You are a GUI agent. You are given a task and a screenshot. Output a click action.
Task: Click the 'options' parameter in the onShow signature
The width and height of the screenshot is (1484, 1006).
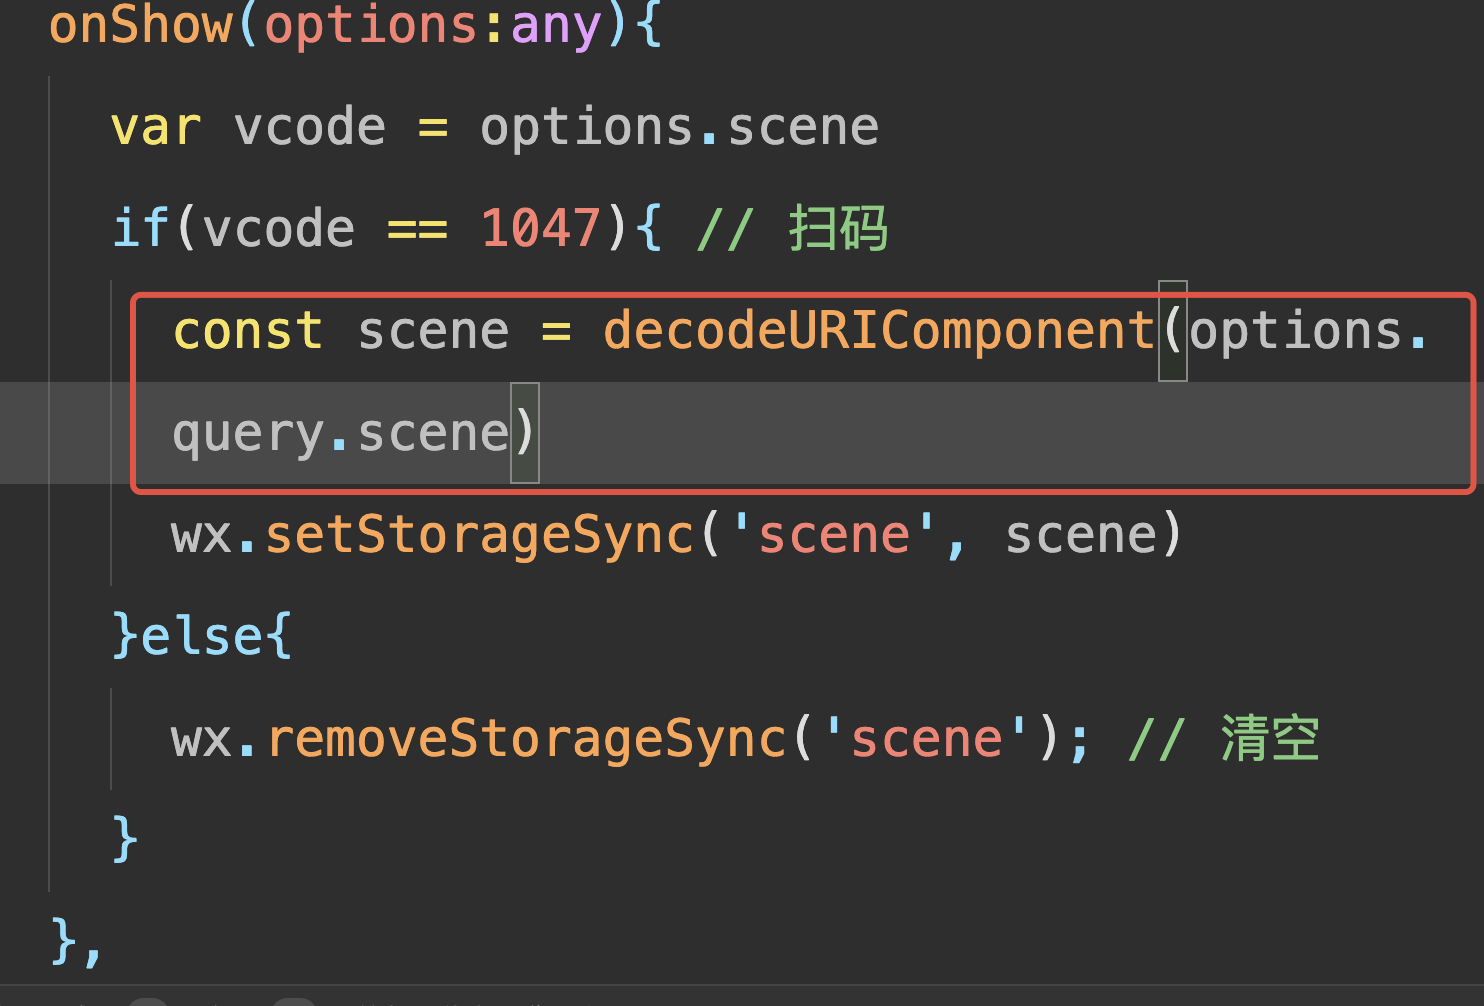coord(371,25)
